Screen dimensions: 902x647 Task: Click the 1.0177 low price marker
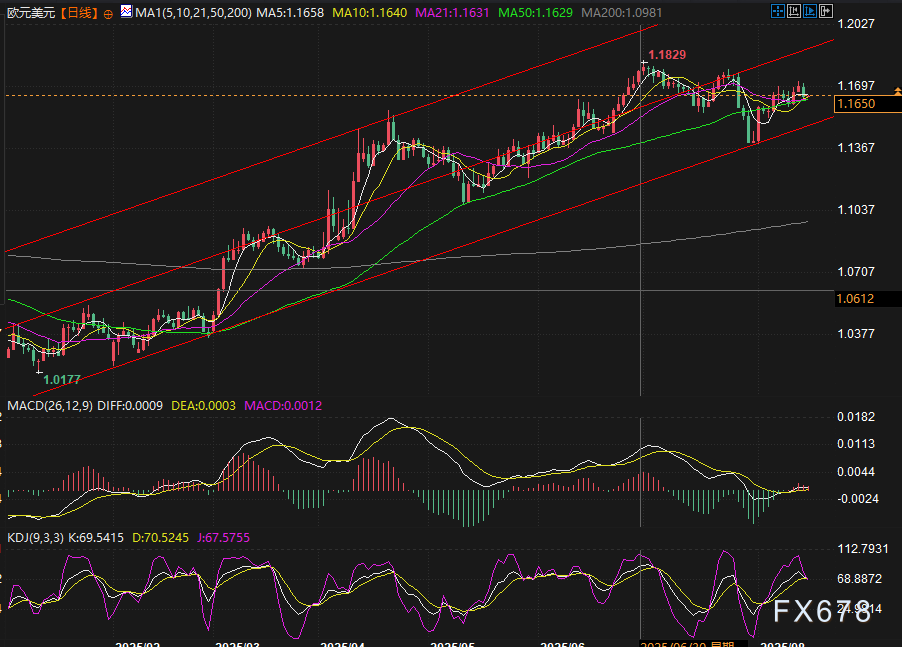point(62,379)
